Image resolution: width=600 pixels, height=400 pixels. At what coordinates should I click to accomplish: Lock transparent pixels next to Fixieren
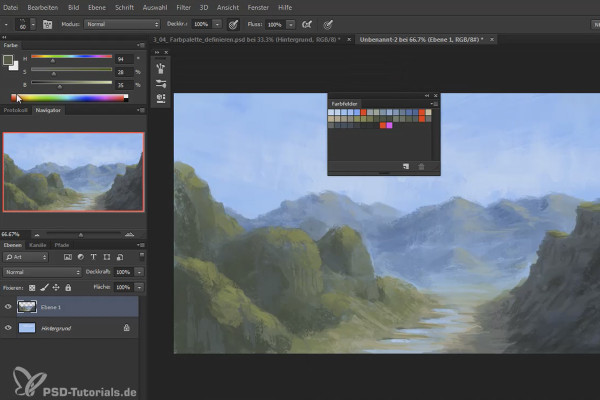(x=32, y=287)
